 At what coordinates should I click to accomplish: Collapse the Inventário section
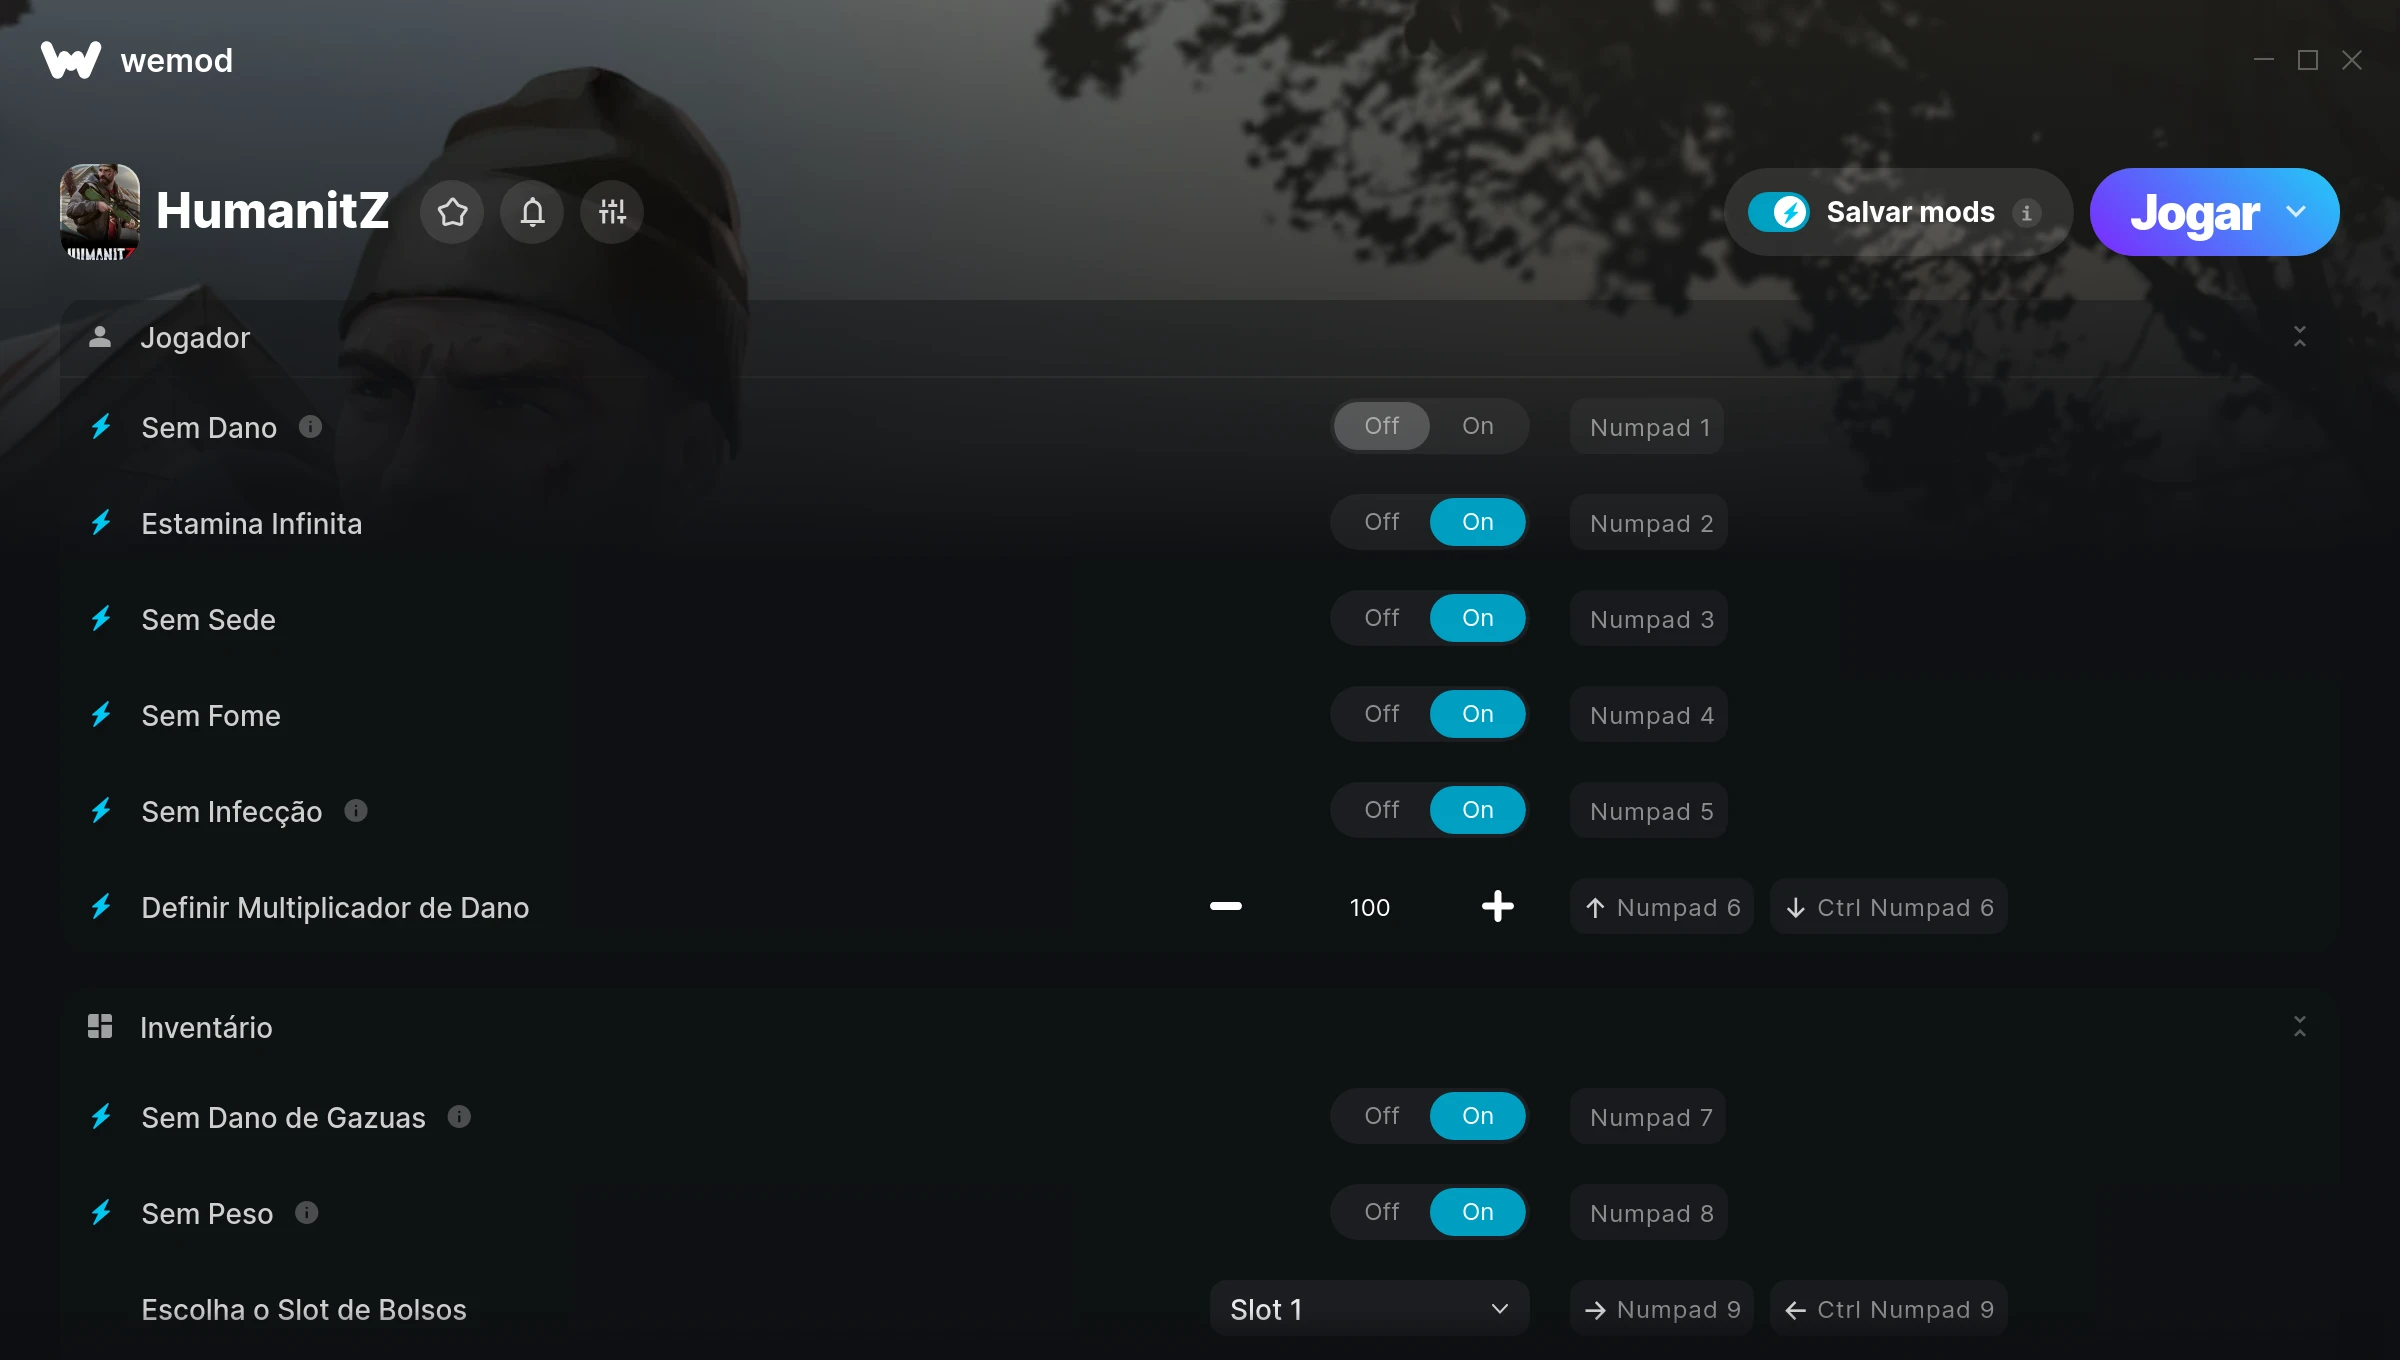pos(2300,1027)
